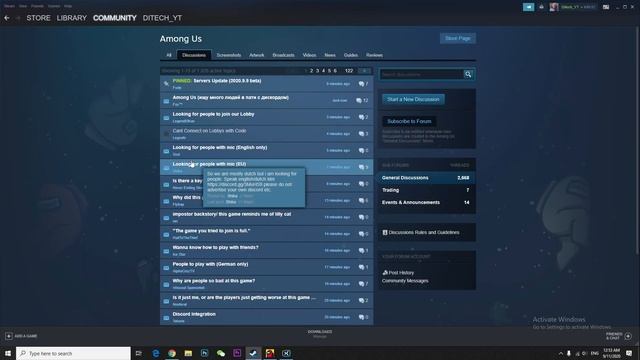Screen dimensions: 640x360
Task: Go to discussions page 3
Action: [317, 71]
